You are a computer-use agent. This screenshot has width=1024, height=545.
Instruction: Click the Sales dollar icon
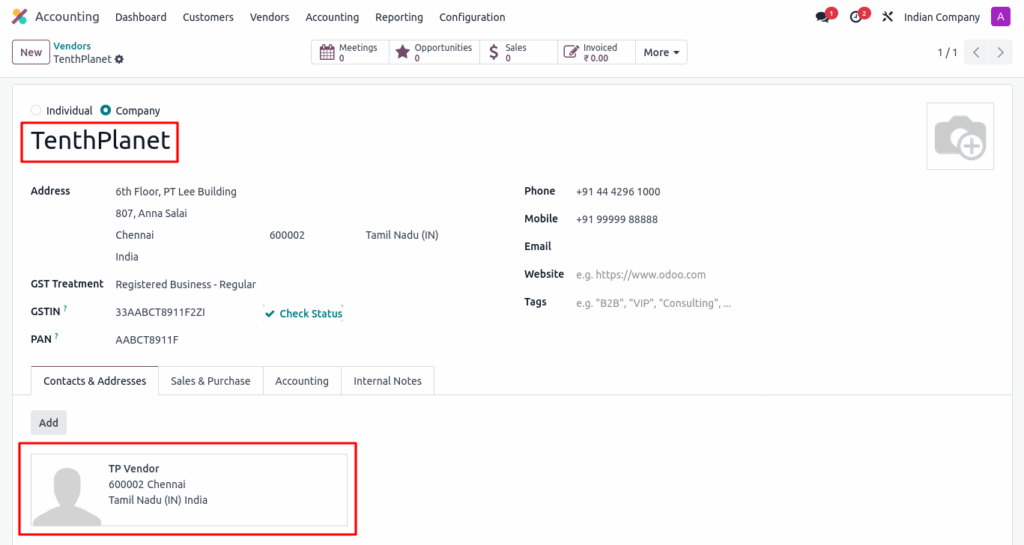coord(494,52)
